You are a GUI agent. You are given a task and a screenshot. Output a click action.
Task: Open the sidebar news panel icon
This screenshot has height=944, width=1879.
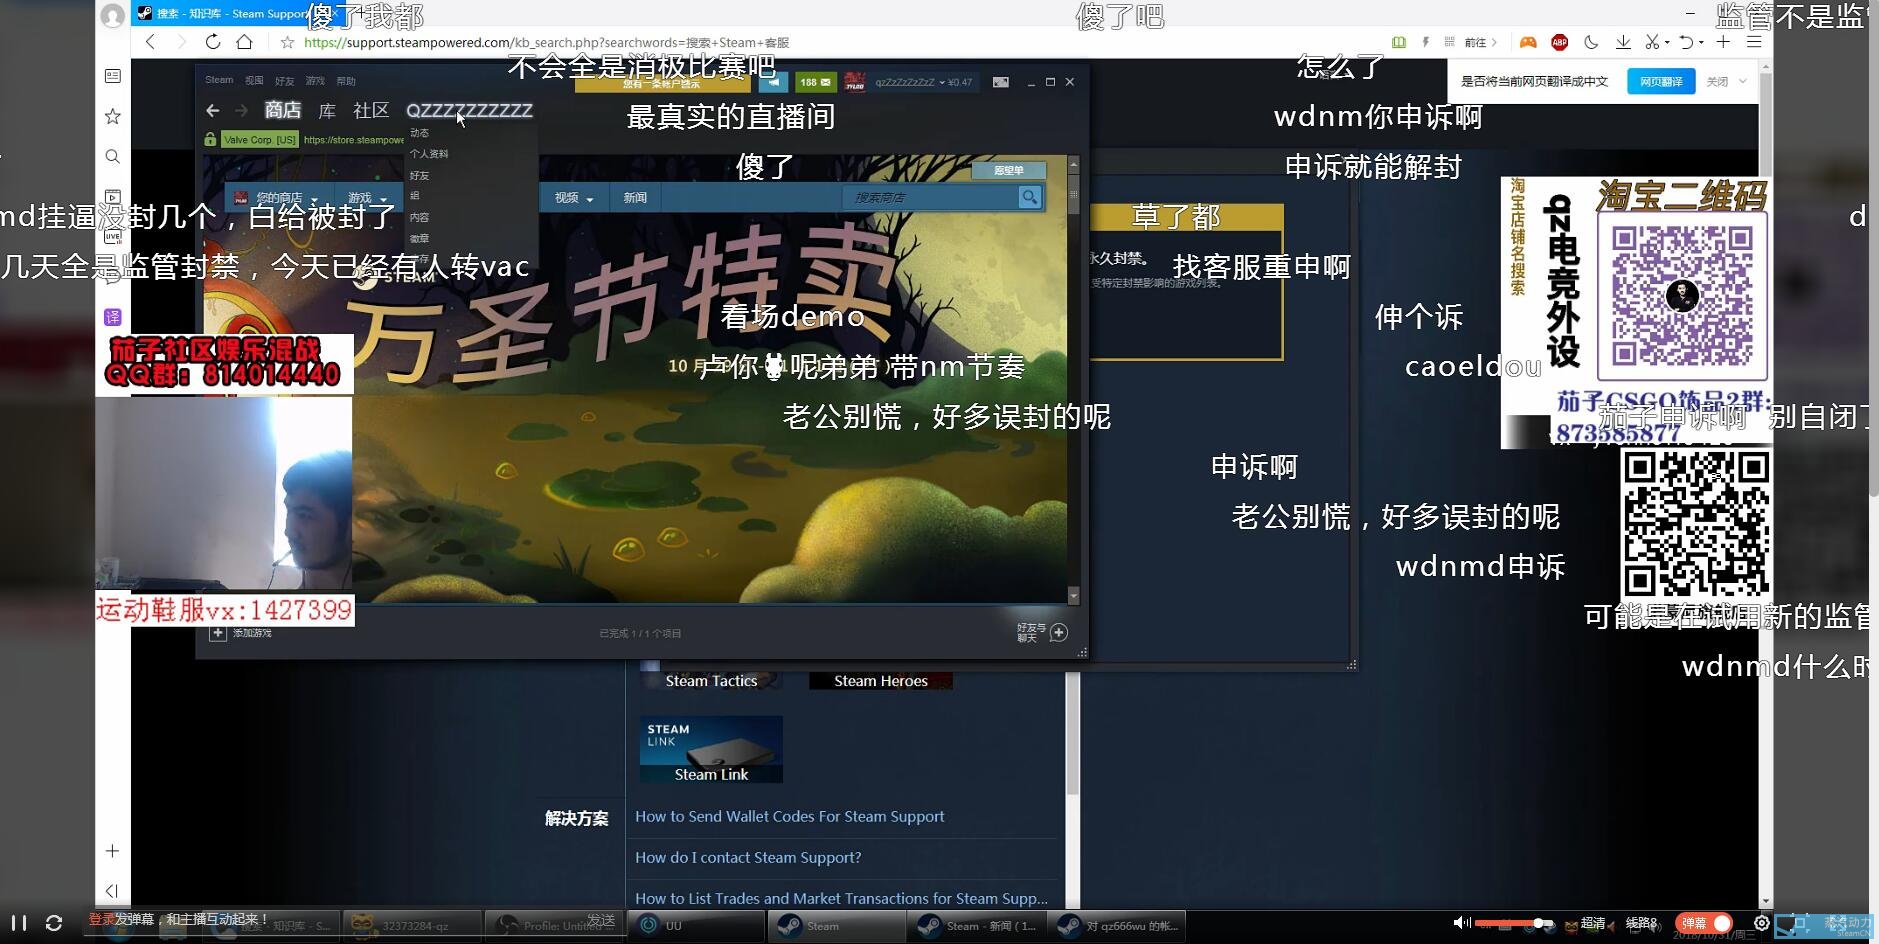[113, 76]
